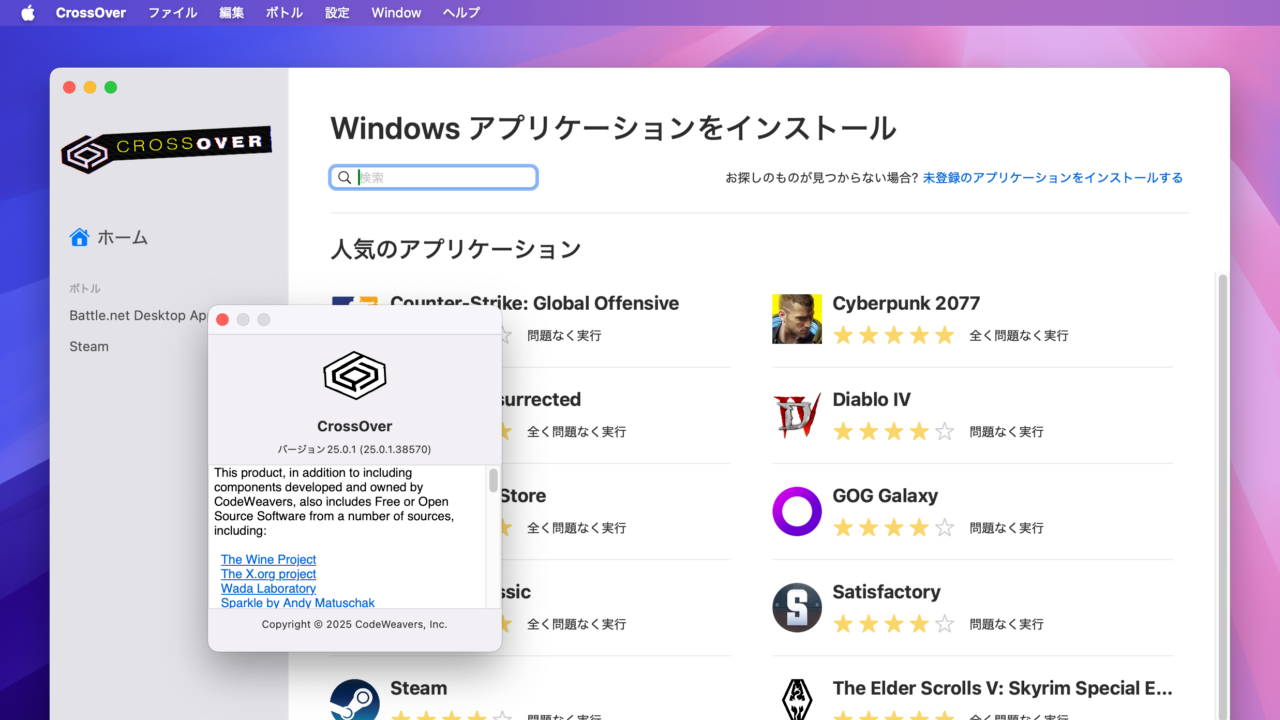The height and width of the screenshot is (720, 1280).
Task: Click 未登録のアプリケーションをインストールする link
Action: tap(1052, 177)
